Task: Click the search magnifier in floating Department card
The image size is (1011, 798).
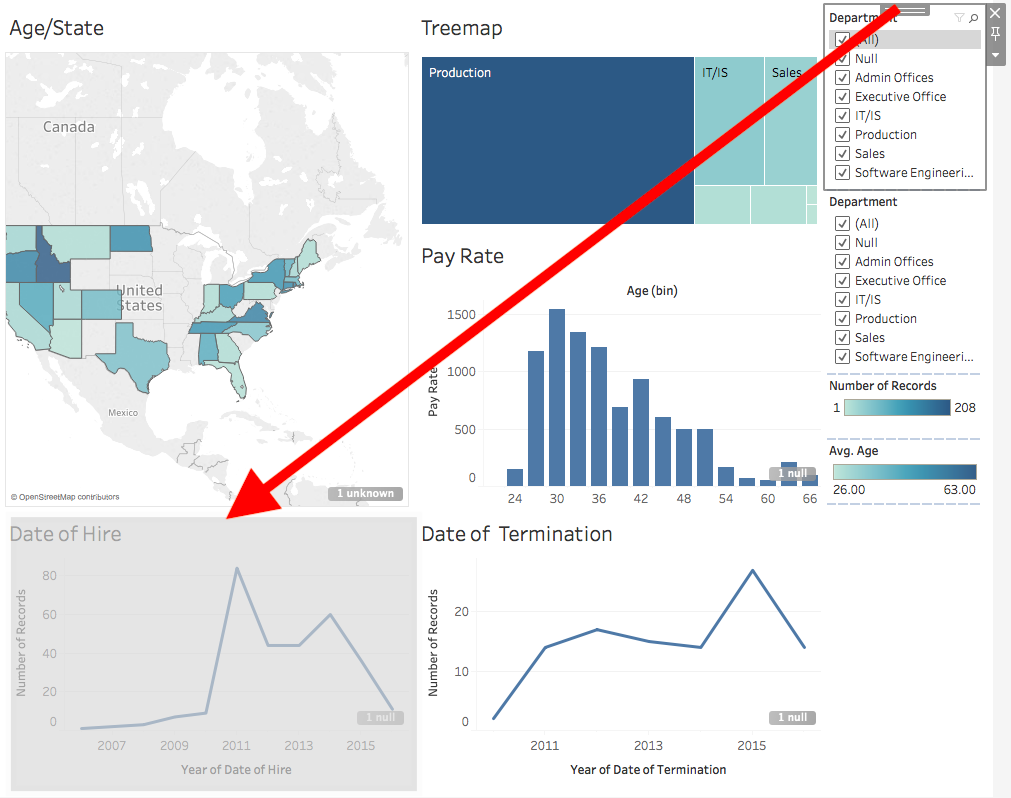Action: click(x=974, y=18)
